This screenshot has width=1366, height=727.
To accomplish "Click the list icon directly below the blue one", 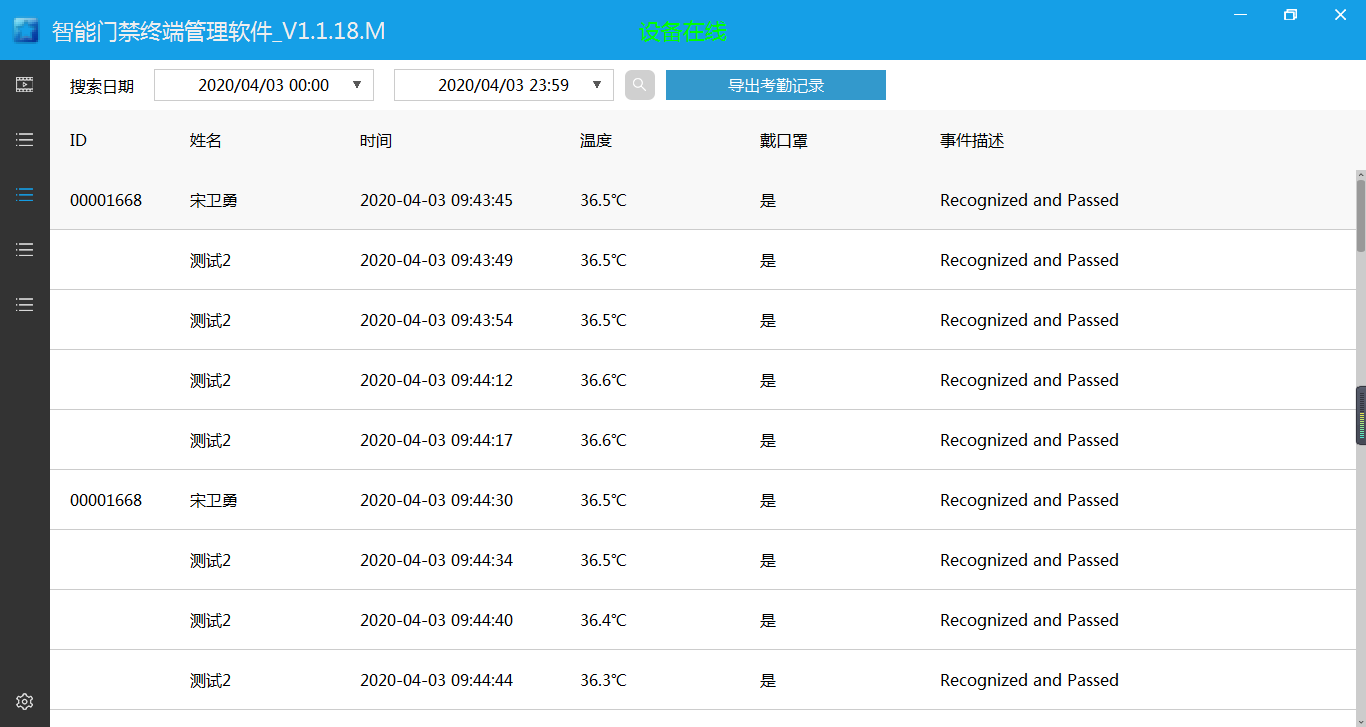I will (25, 250).
